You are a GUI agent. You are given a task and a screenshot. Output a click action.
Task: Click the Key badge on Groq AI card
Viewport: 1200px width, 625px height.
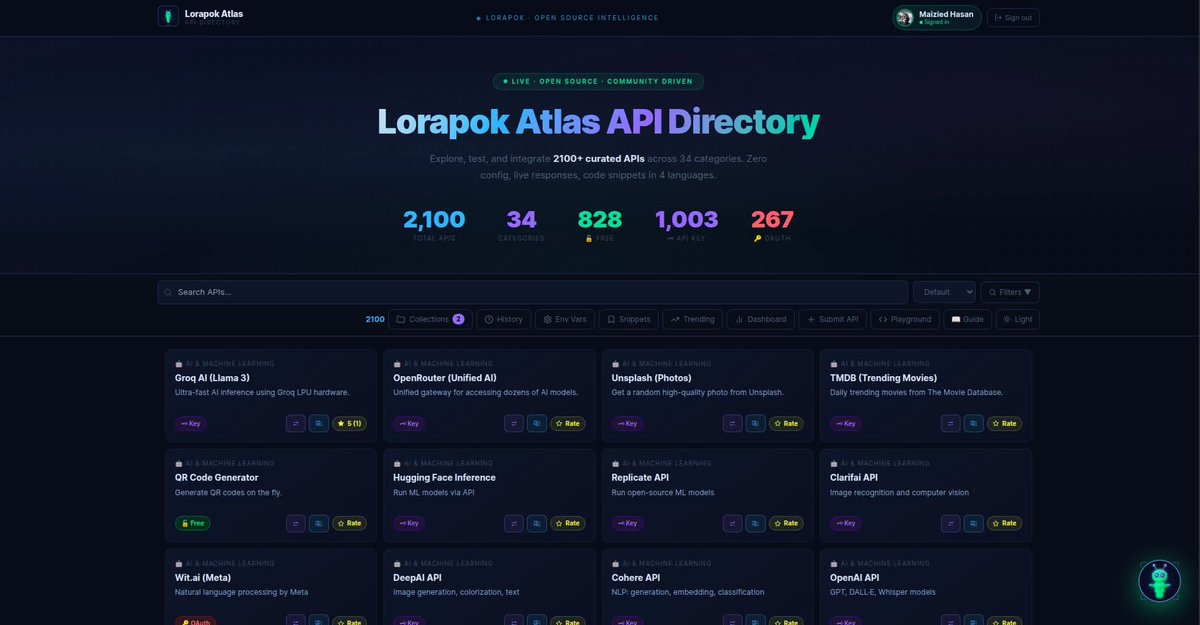191,423
